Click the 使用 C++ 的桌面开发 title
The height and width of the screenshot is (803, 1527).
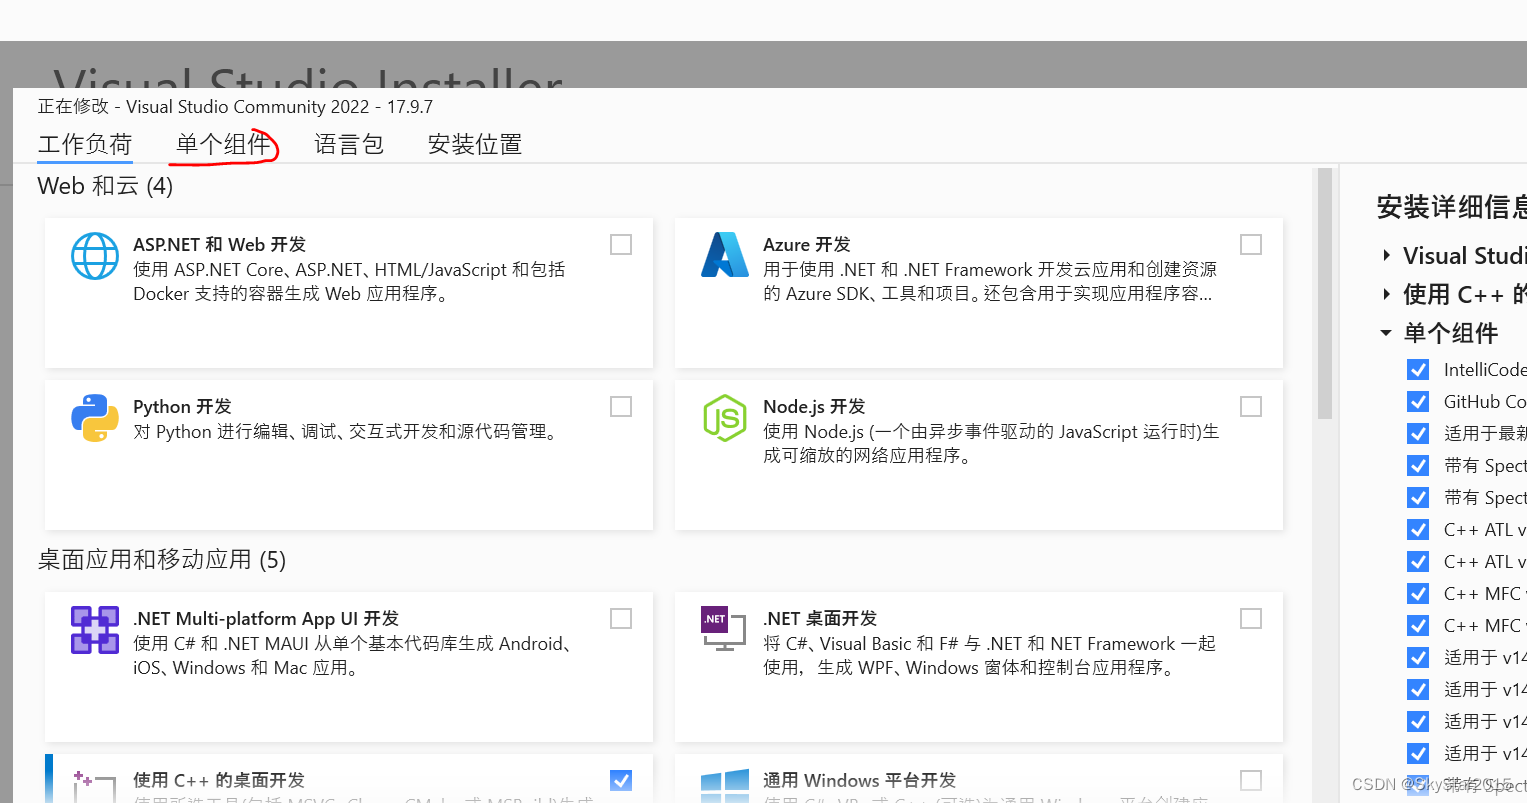coord(219,781)
